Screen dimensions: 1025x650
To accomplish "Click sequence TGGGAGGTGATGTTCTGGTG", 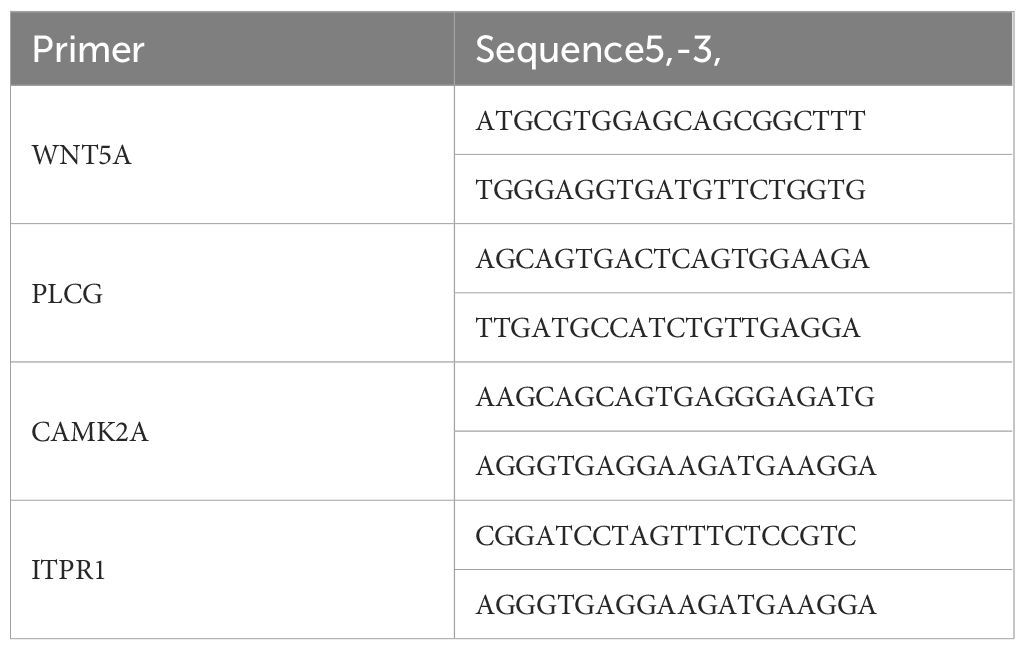I will tap(670, 190).
